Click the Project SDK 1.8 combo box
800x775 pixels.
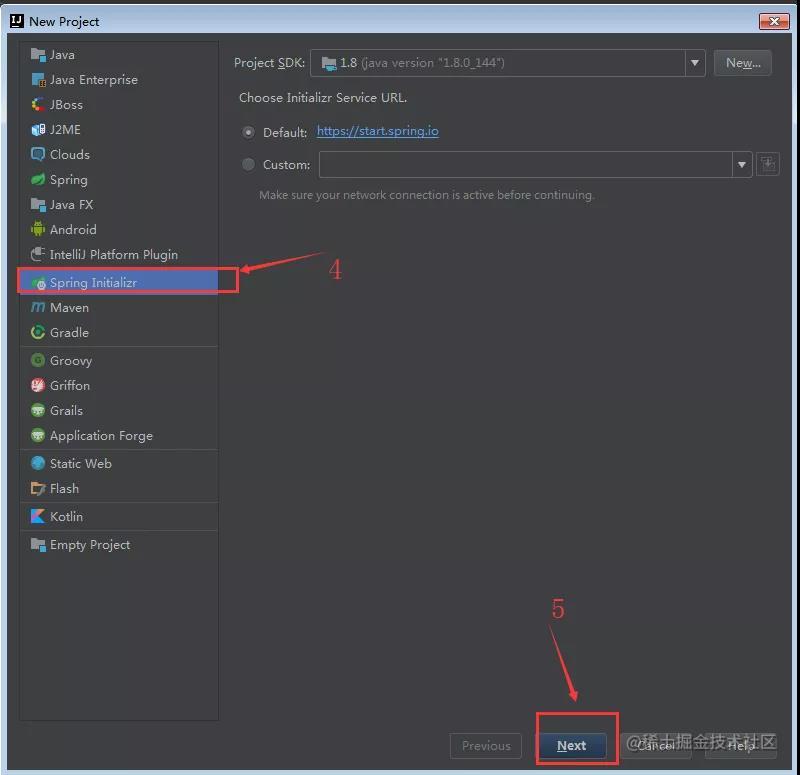[x=507, y=63]
